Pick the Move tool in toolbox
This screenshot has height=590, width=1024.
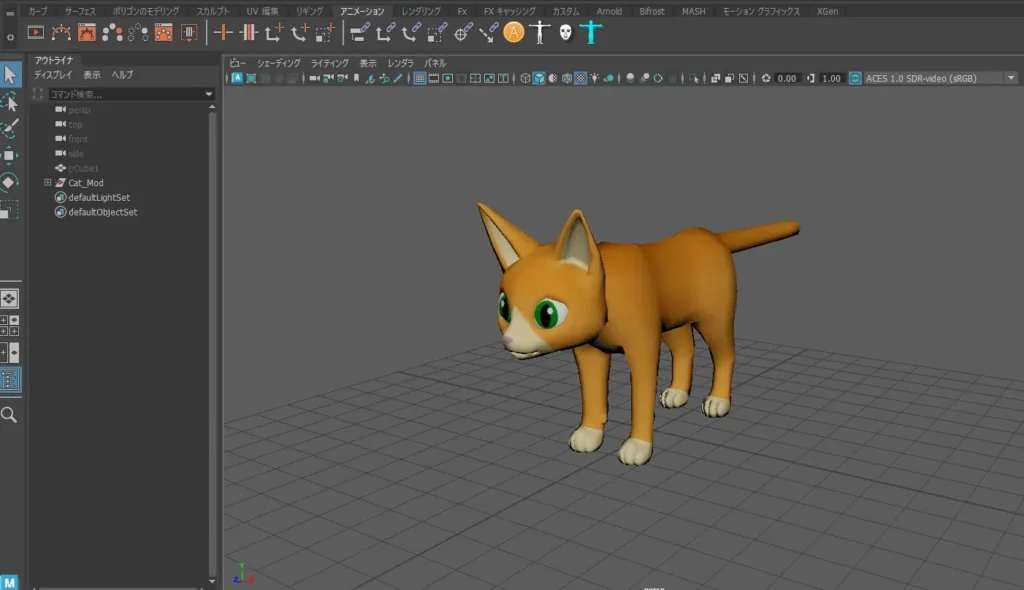pyautogui.click(x=9, y=155)
